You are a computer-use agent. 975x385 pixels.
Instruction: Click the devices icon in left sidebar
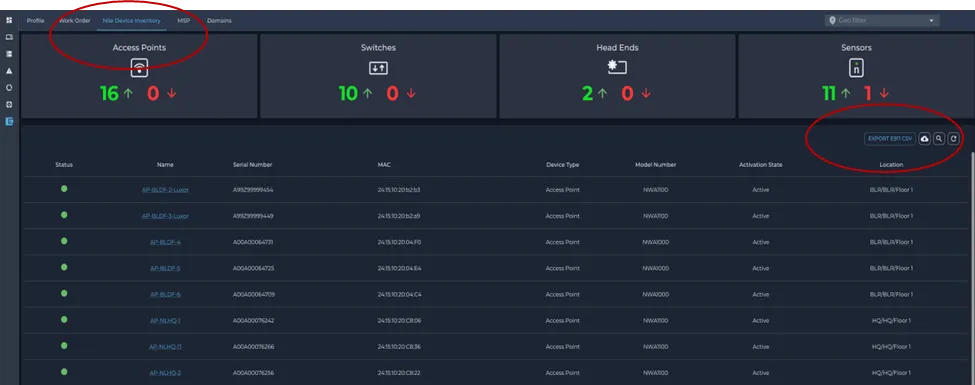point(9,37)
